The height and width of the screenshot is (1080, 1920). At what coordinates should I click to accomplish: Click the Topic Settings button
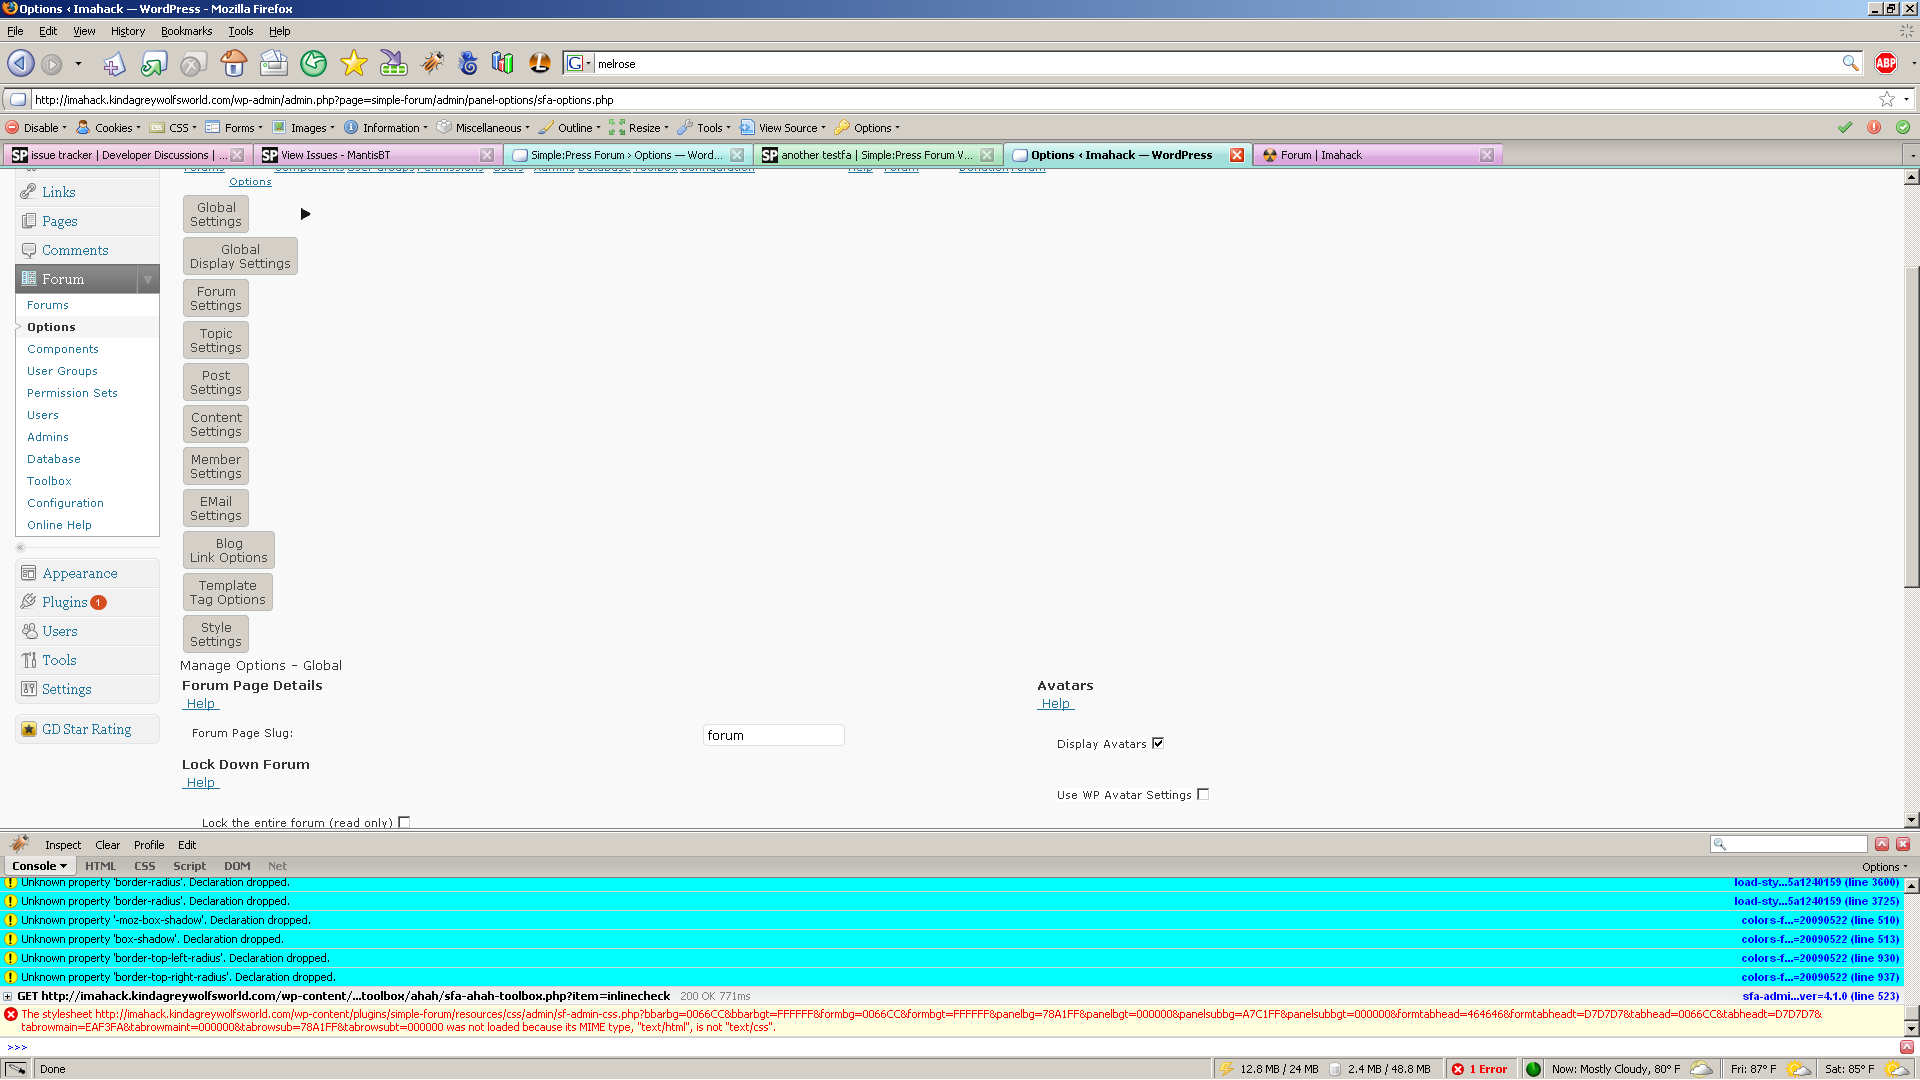(x=216, y=340)
